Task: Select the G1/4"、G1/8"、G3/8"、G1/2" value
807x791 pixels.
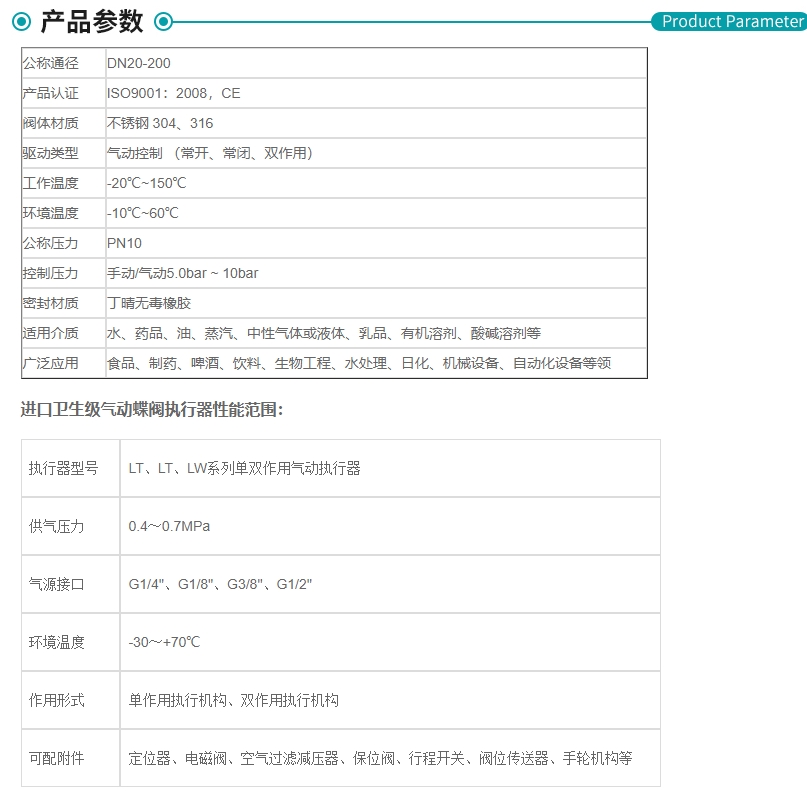Action: (220, 584)
